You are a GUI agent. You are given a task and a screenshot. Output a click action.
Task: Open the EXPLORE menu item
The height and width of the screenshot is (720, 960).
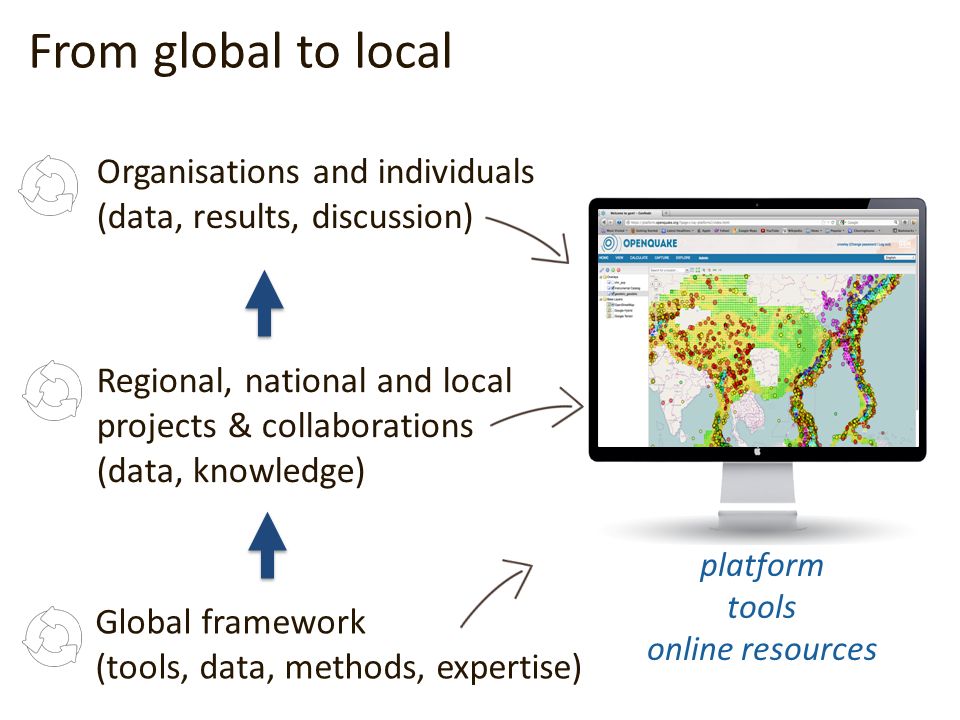(x=683, y=258)
